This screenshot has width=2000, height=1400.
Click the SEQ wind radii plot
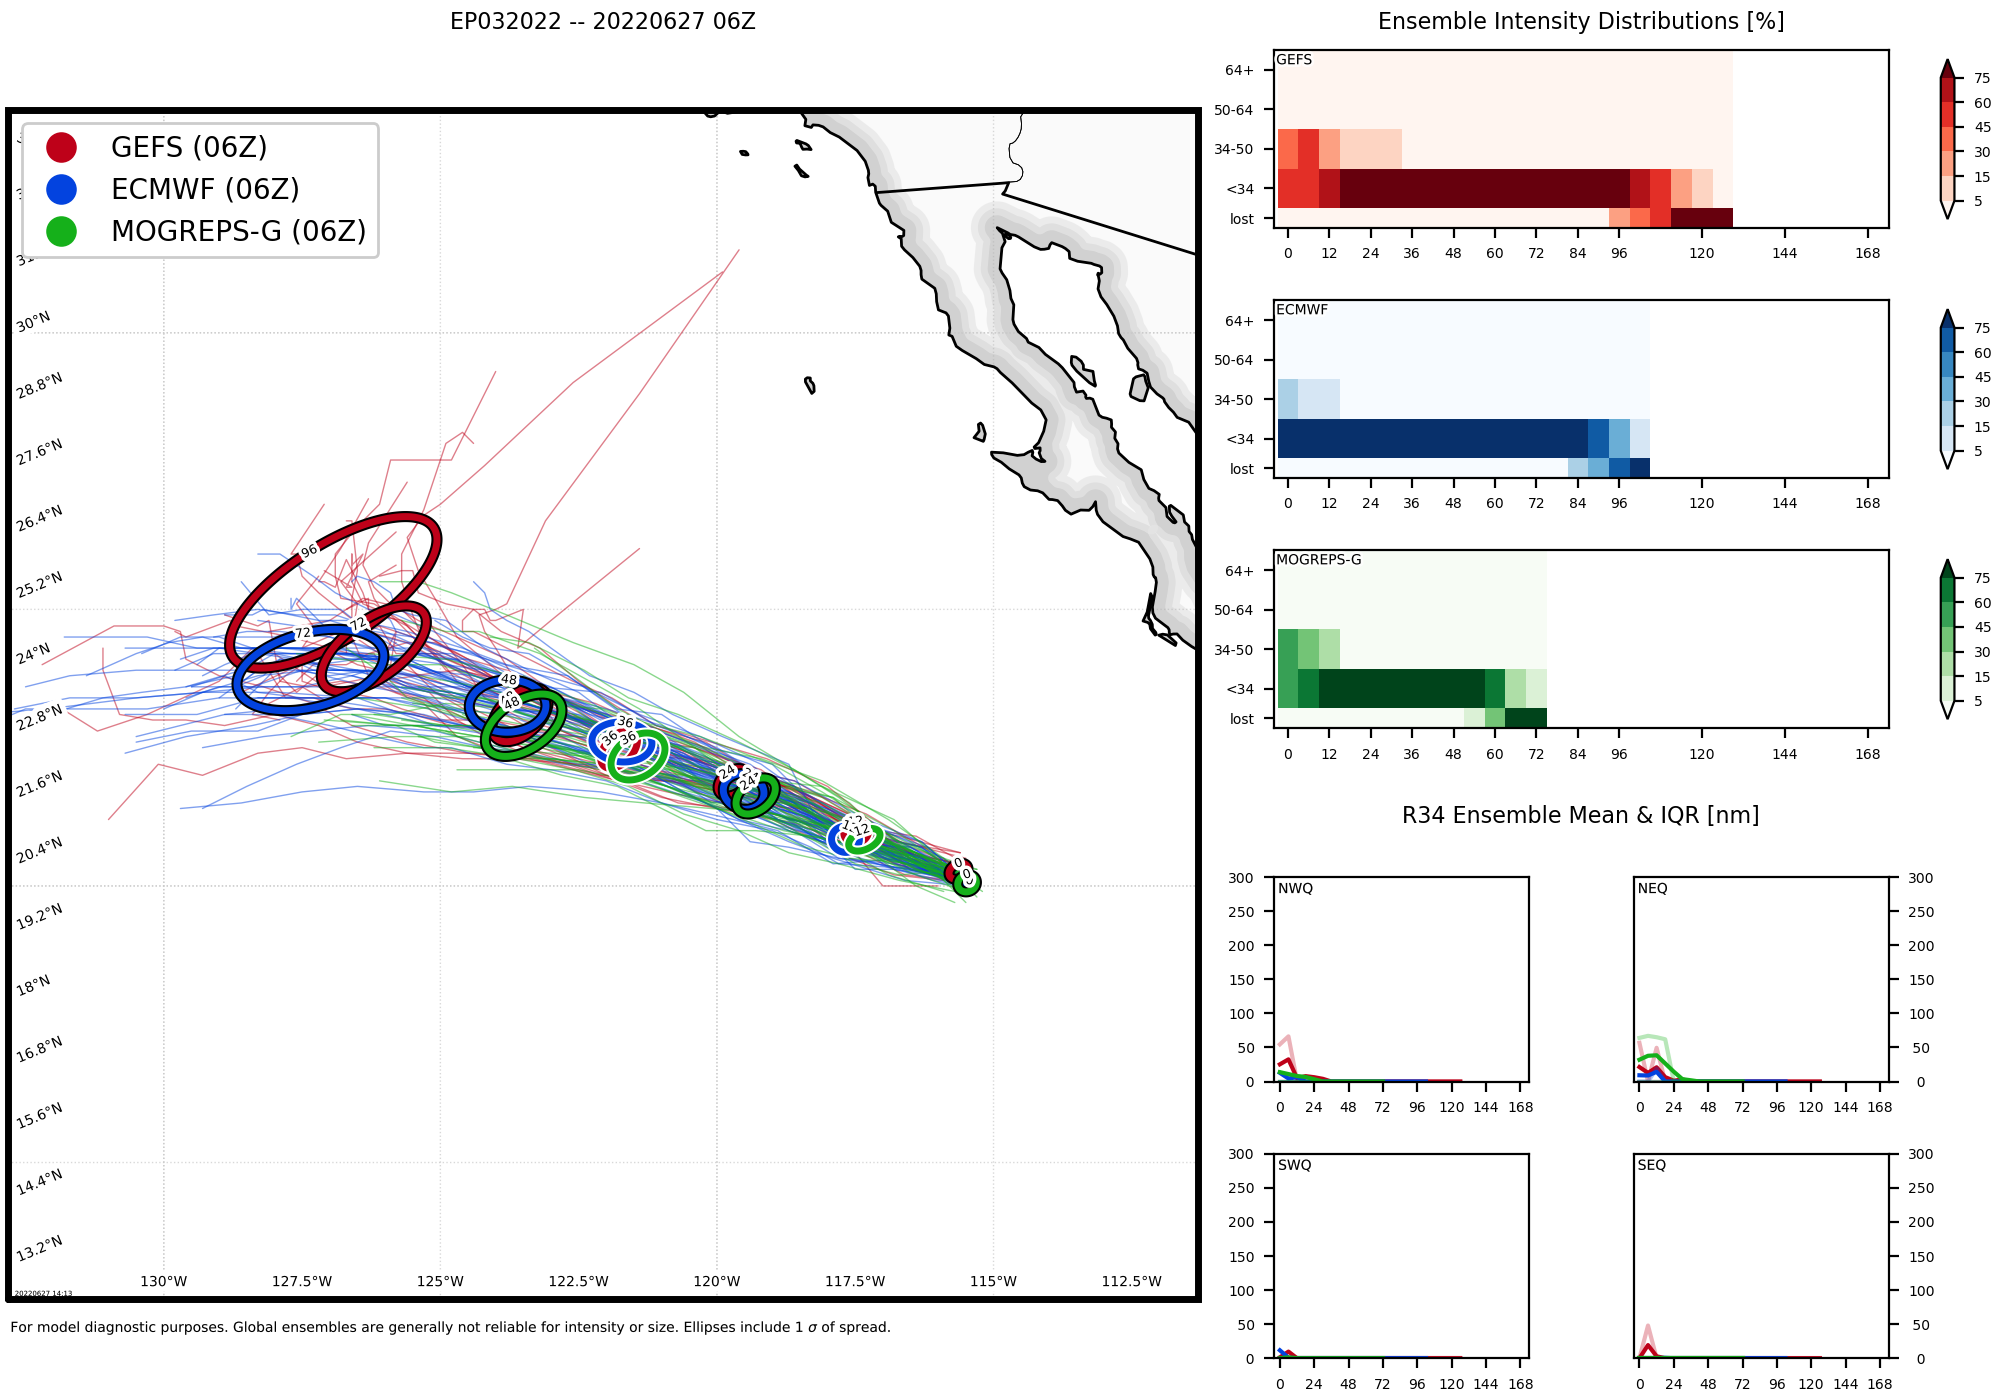tap(1760, 1256)
